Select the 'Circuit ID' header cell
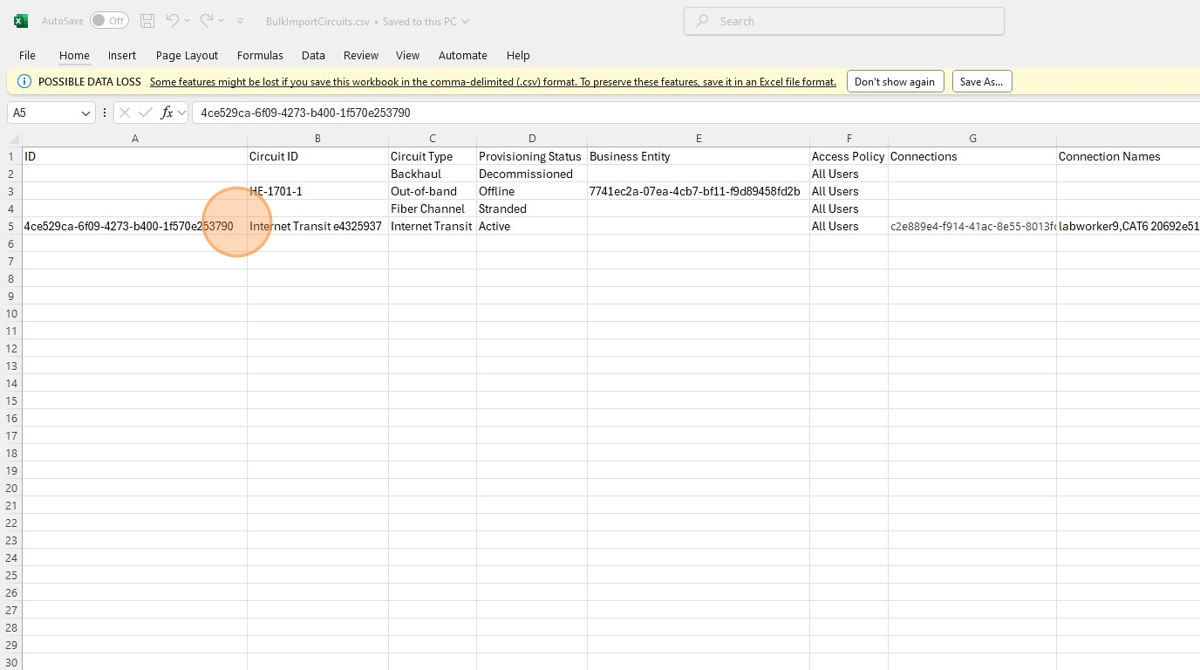 pyautogui.click(x=318, y=156)
